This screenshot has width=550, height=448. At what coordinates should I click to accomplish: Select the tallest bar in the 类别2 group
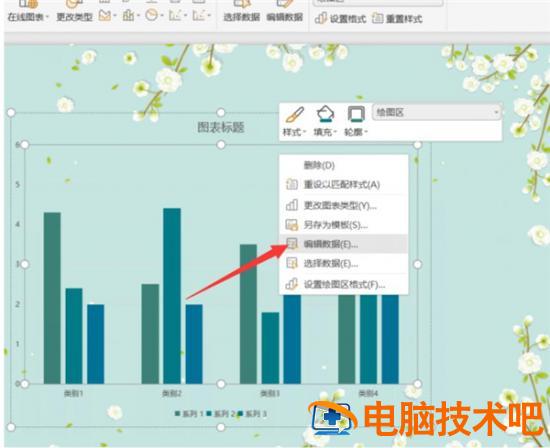[x=172, y=296]
